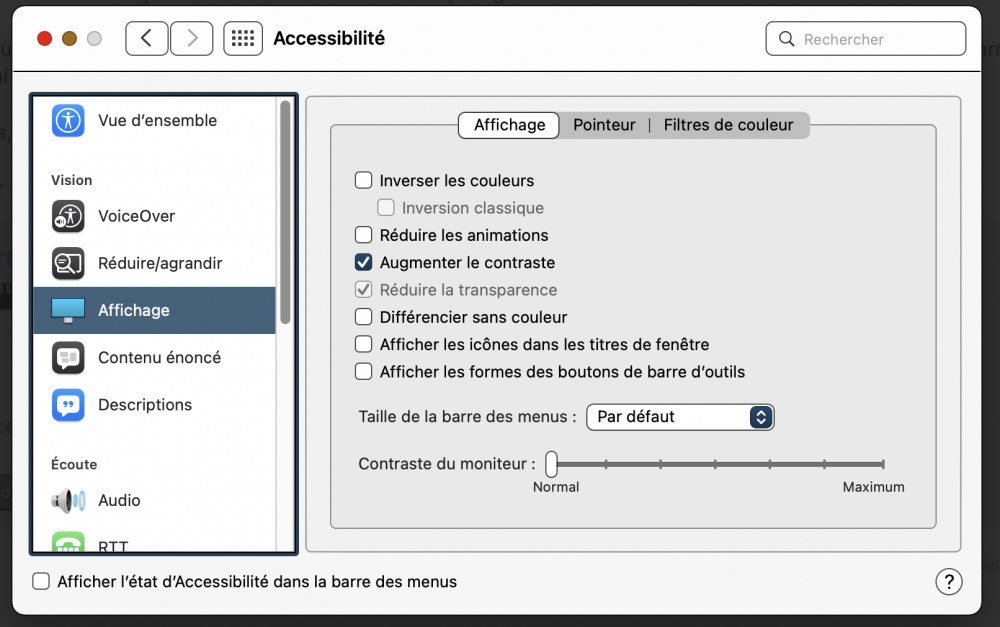
Task: Select the Réduire/agrandir zoom icon
Action: tap(68, 263)
